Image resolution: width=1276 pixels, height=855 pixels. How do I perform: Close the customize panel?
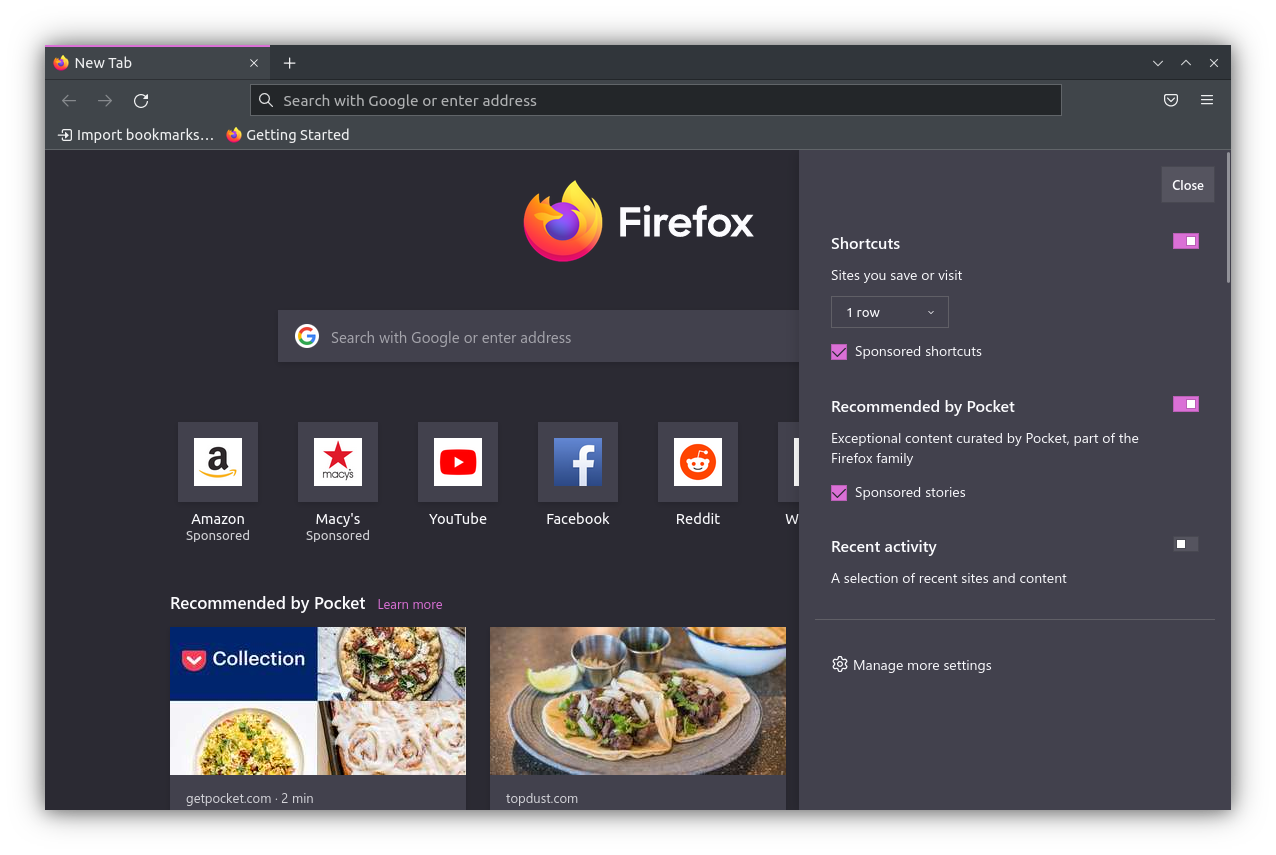[1188, 185]
